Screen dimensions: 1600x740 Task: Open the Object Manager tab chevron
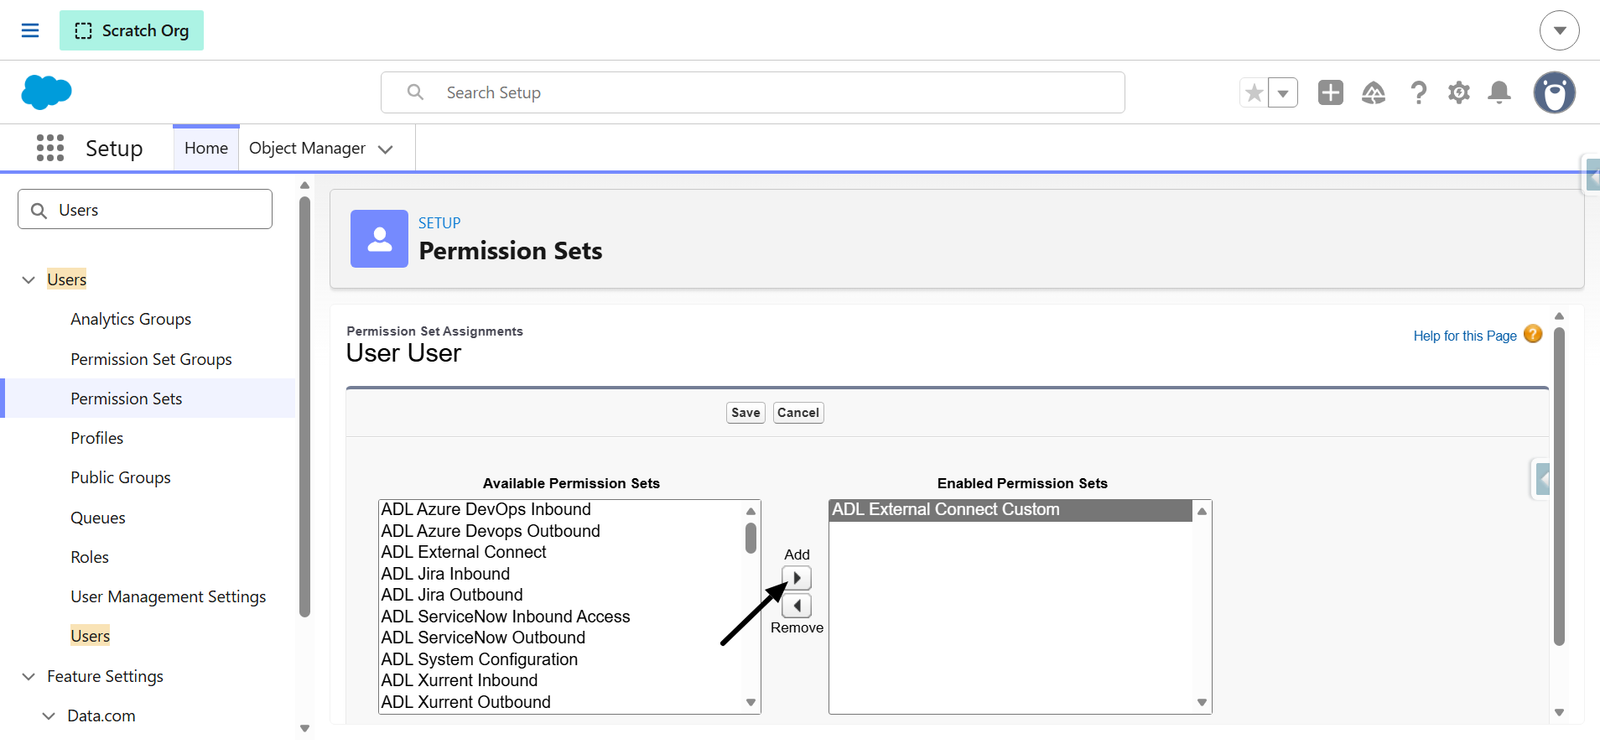386,149
